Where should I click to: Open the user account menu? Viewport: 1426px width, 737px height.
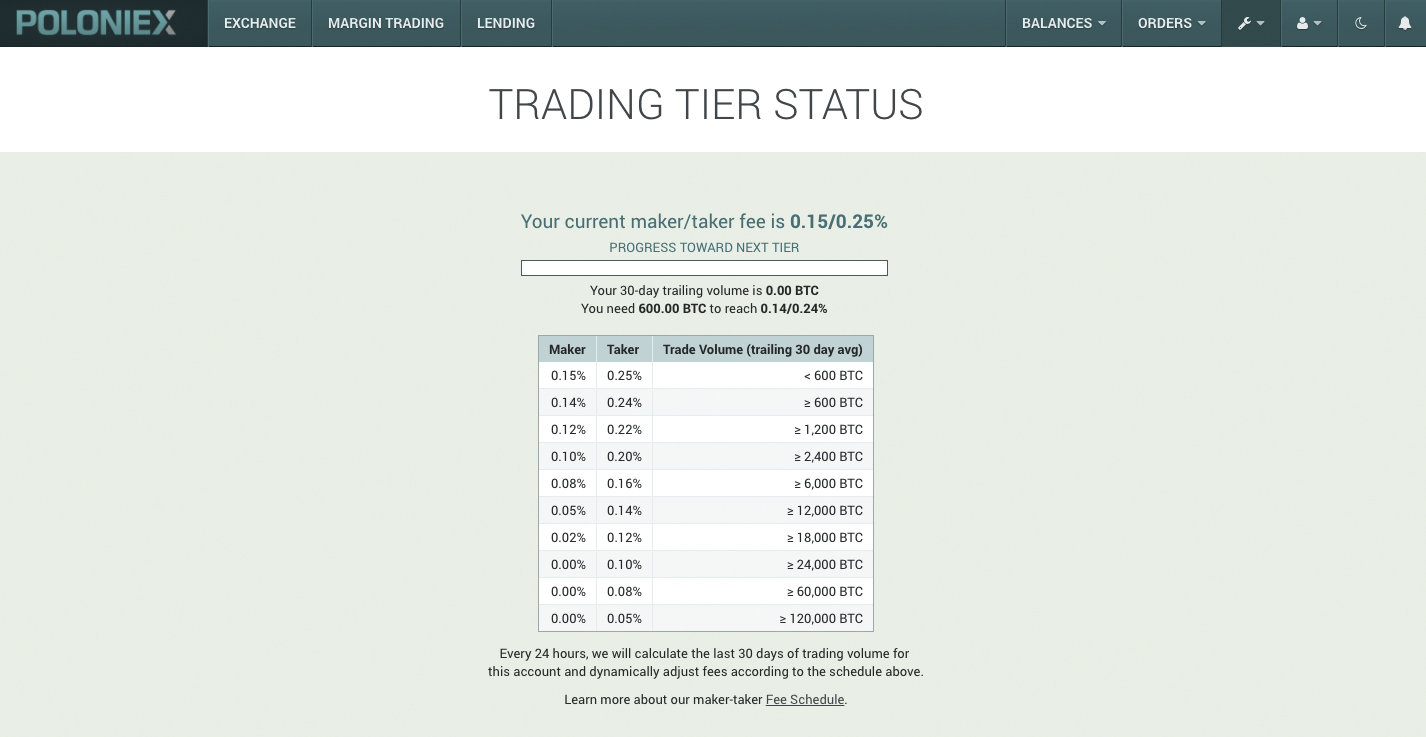pyautogui.click(x=1309, y=23)
